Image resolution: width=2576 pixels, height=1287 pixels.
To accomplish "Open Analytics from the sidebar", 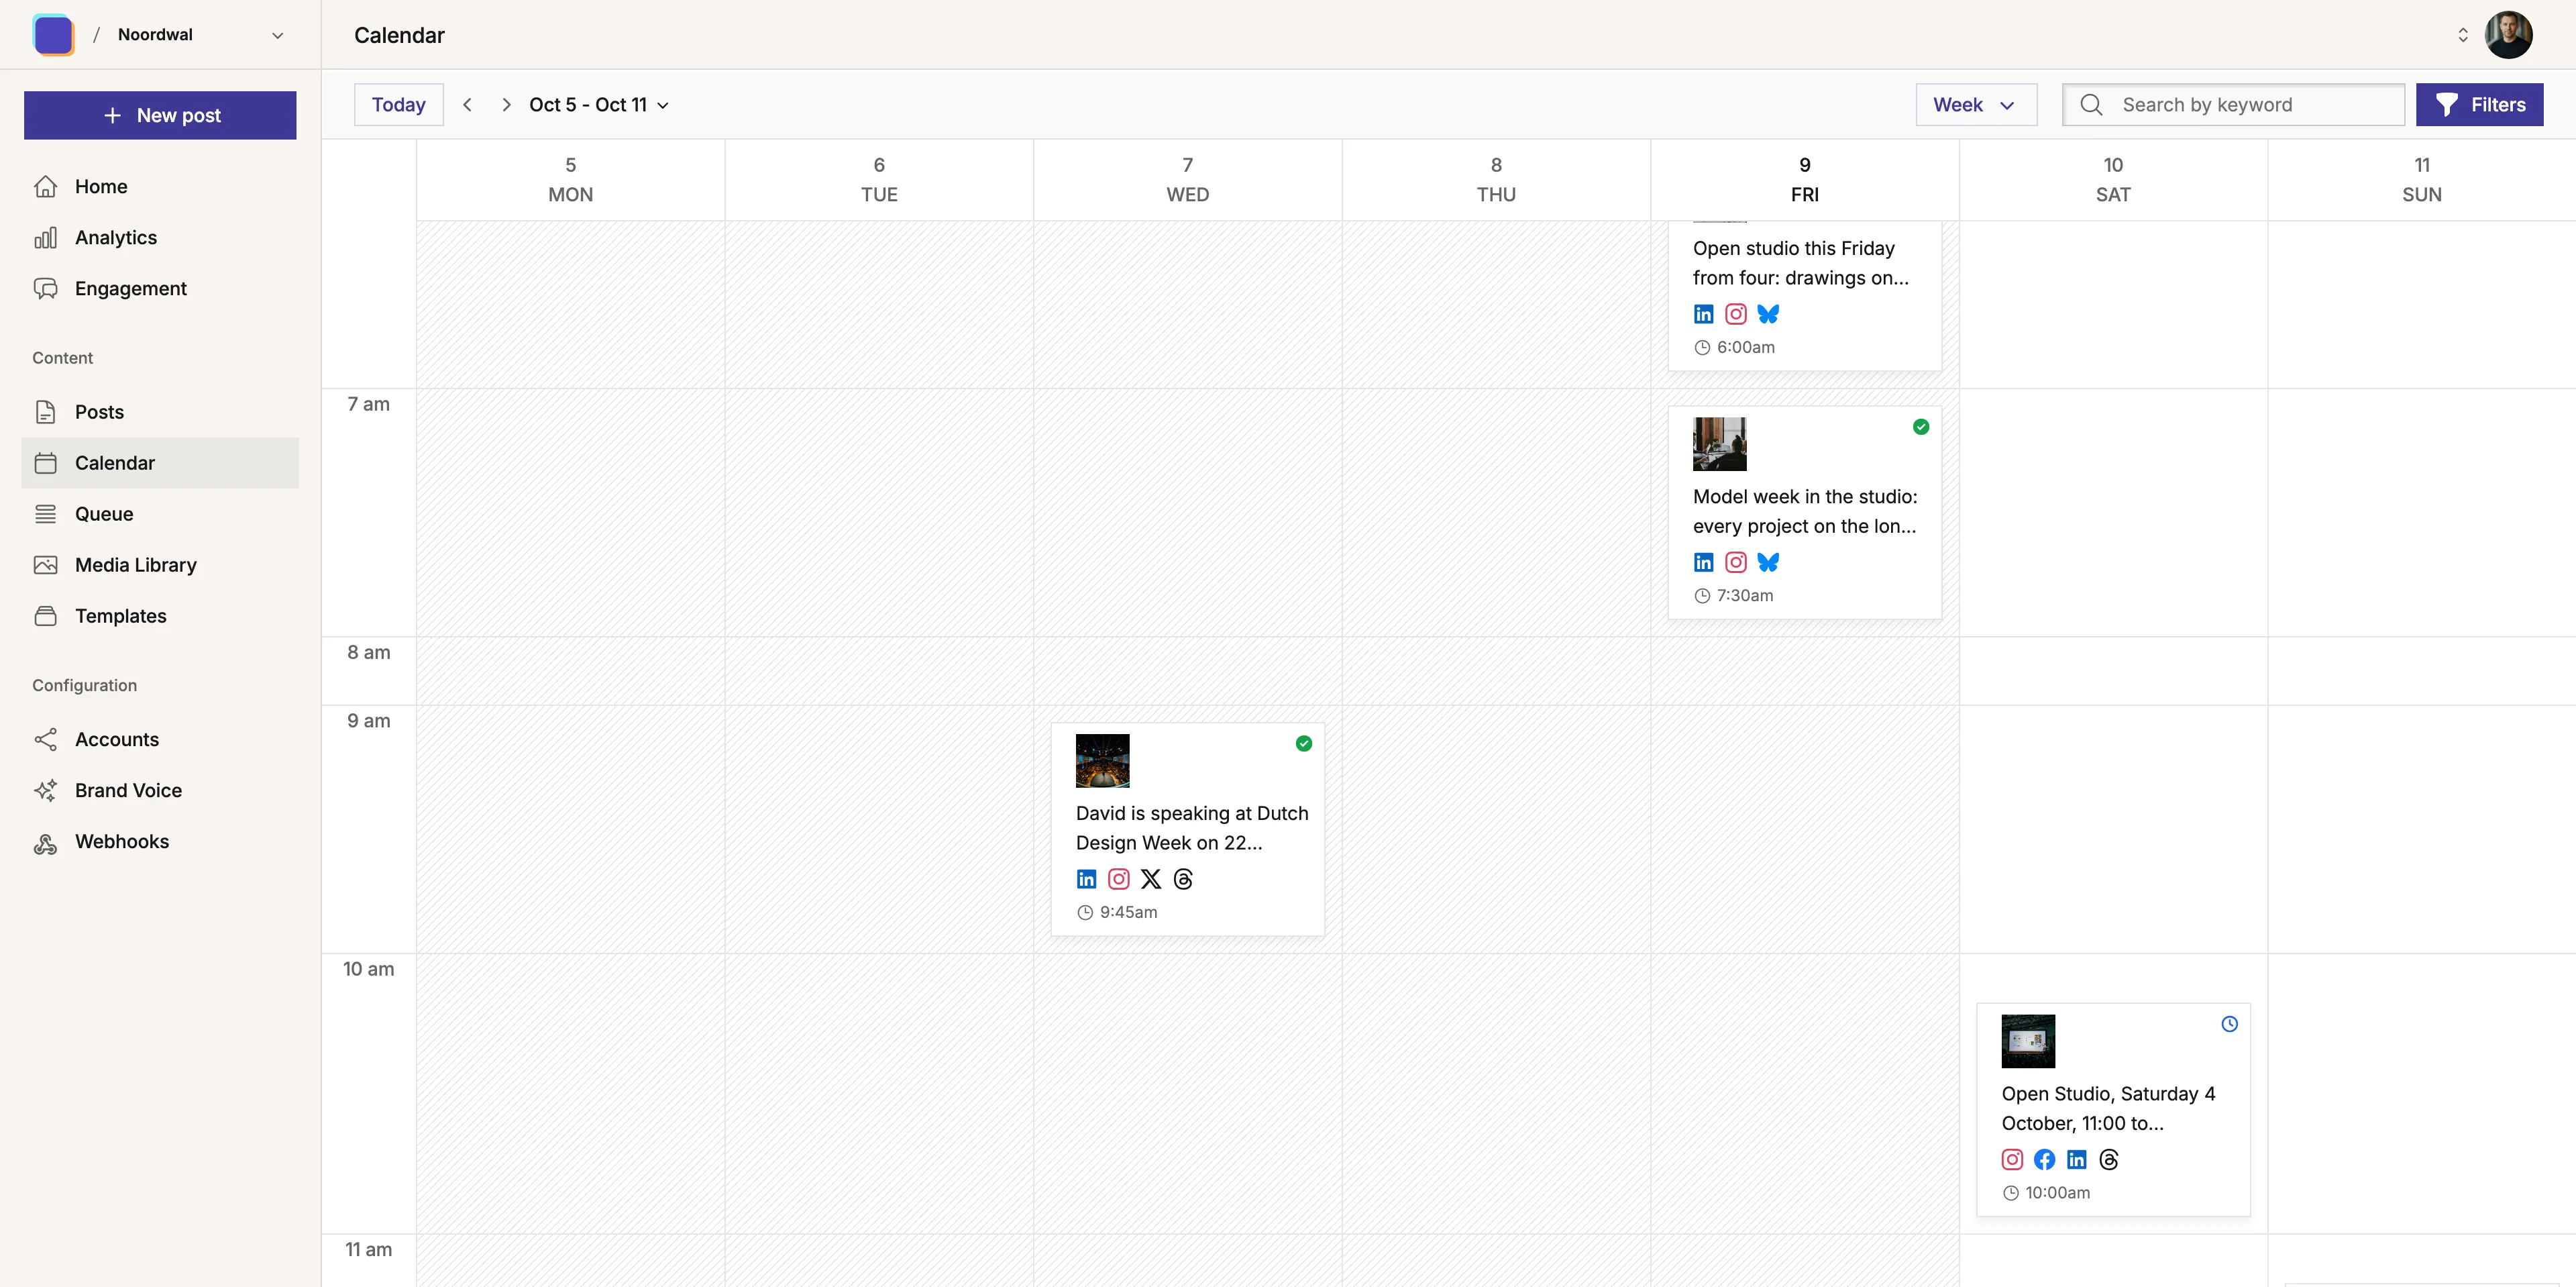I will [160, 237].
